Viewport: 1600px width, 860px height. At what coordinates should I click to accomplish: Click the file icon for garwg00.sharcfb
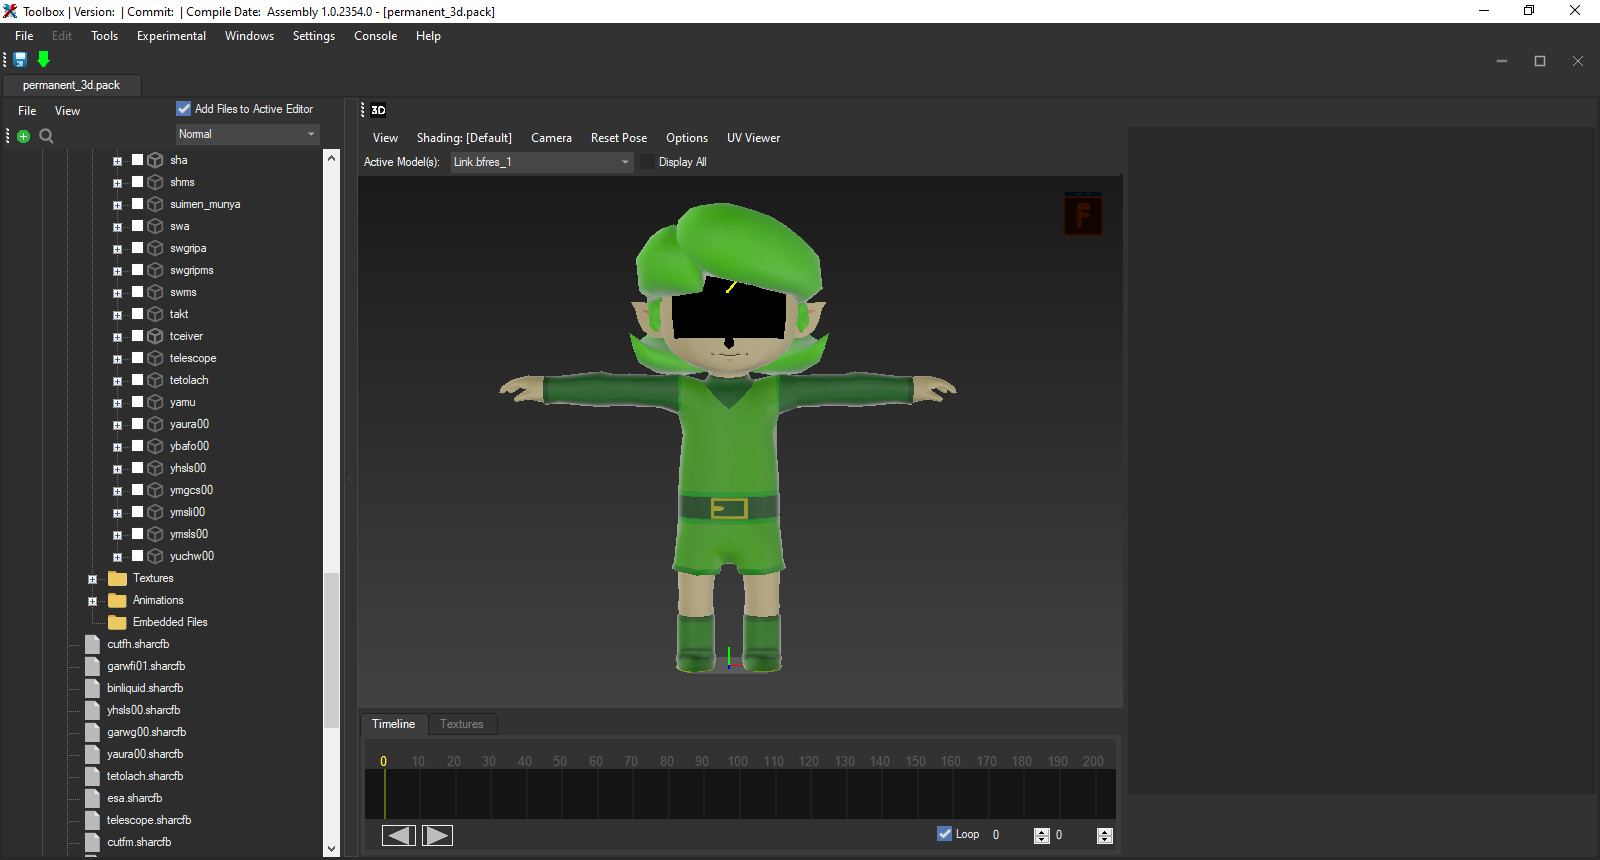[93, 732]
